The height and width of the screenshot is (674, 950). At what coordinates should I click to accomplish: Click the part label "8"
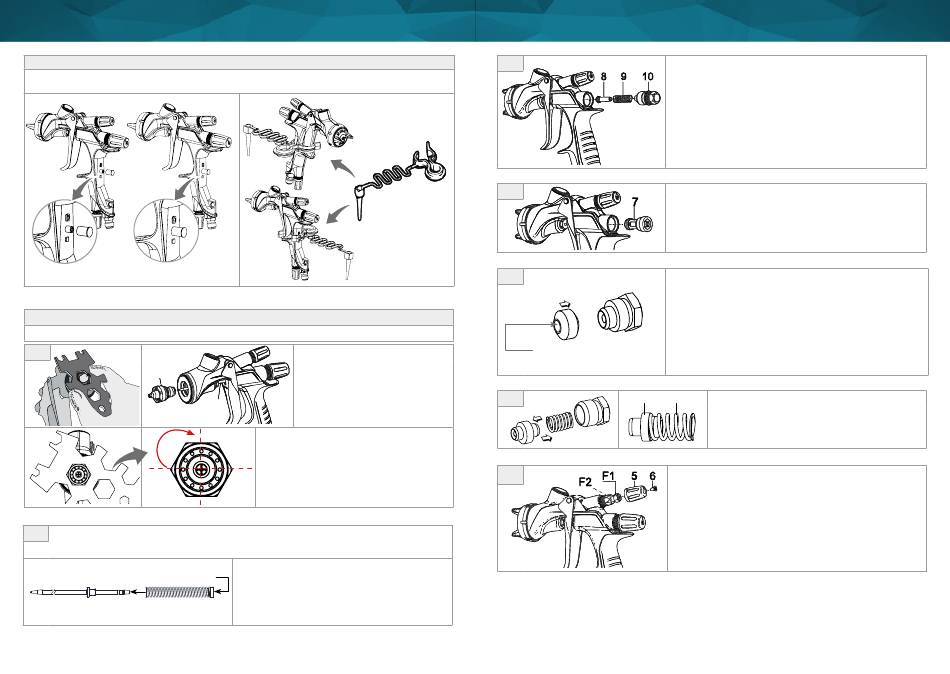click(x=603, y=77)
